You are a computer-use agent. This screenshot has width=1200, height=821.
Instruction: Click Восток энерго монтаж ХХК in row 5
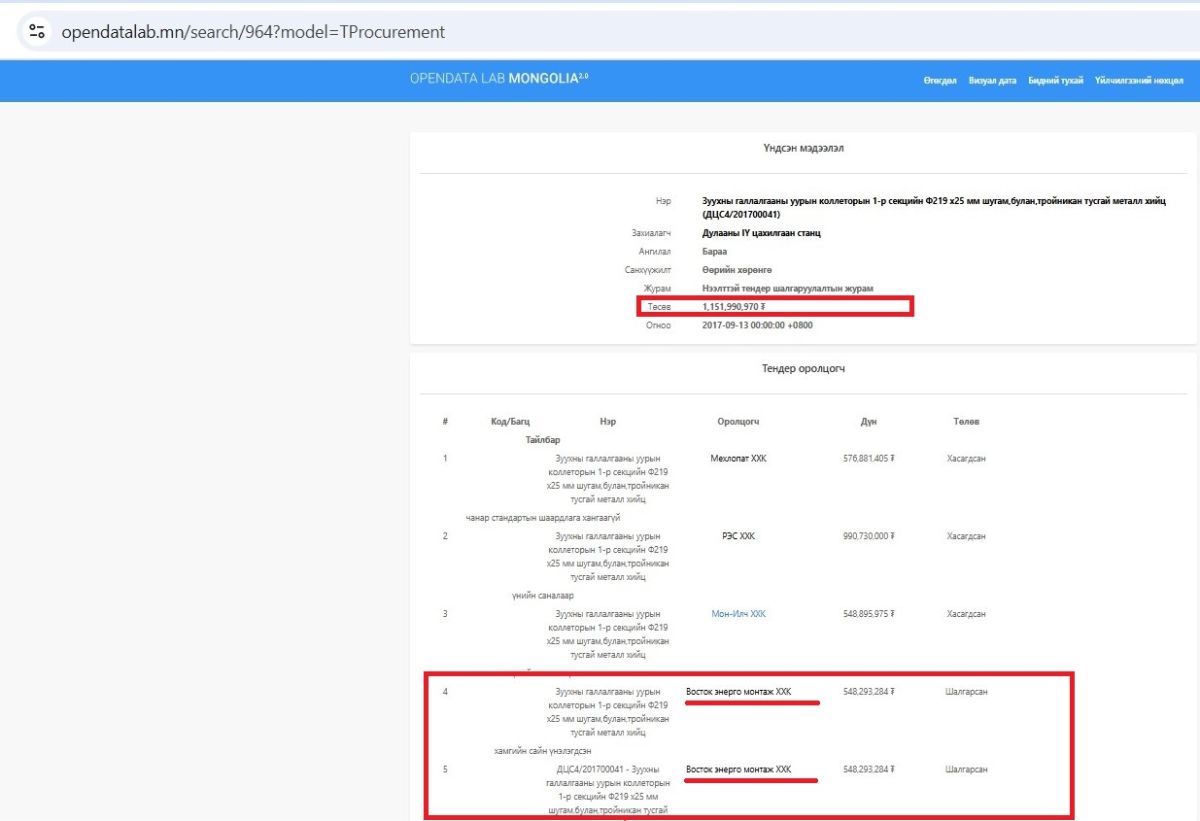coord(738,770)
